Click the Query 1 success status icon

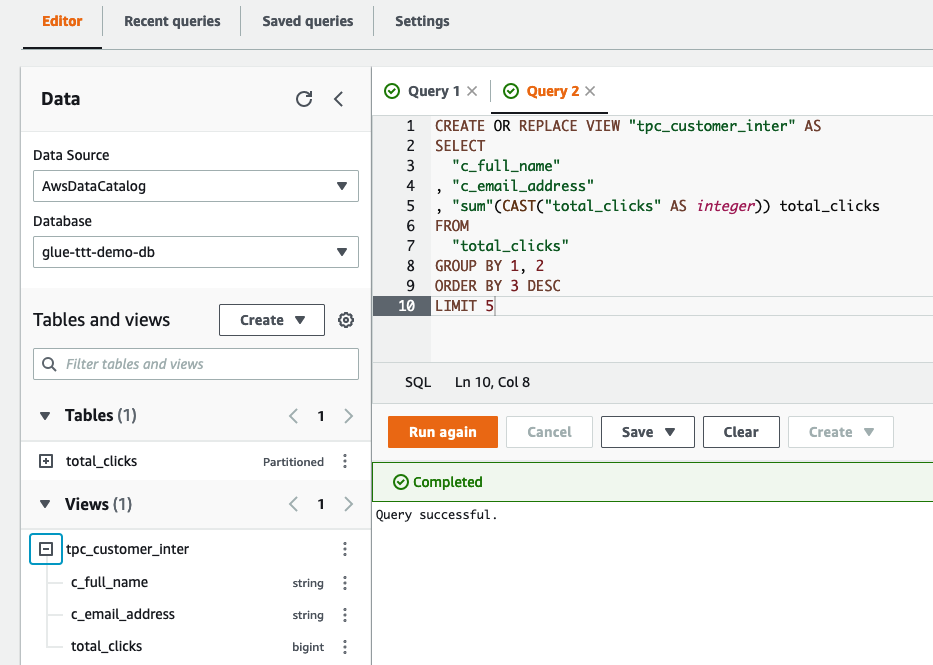(x=392, y=91)
